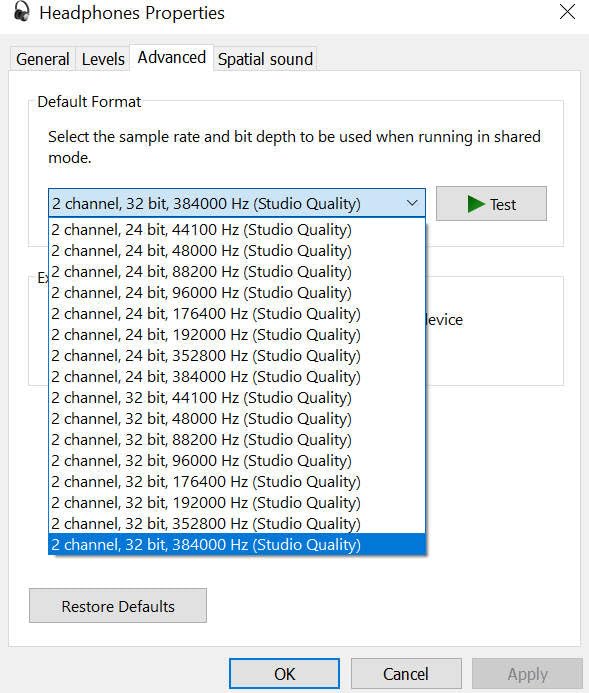Select 2 channel, 32 bit, 96000 Hz

[x=237, y=461]
